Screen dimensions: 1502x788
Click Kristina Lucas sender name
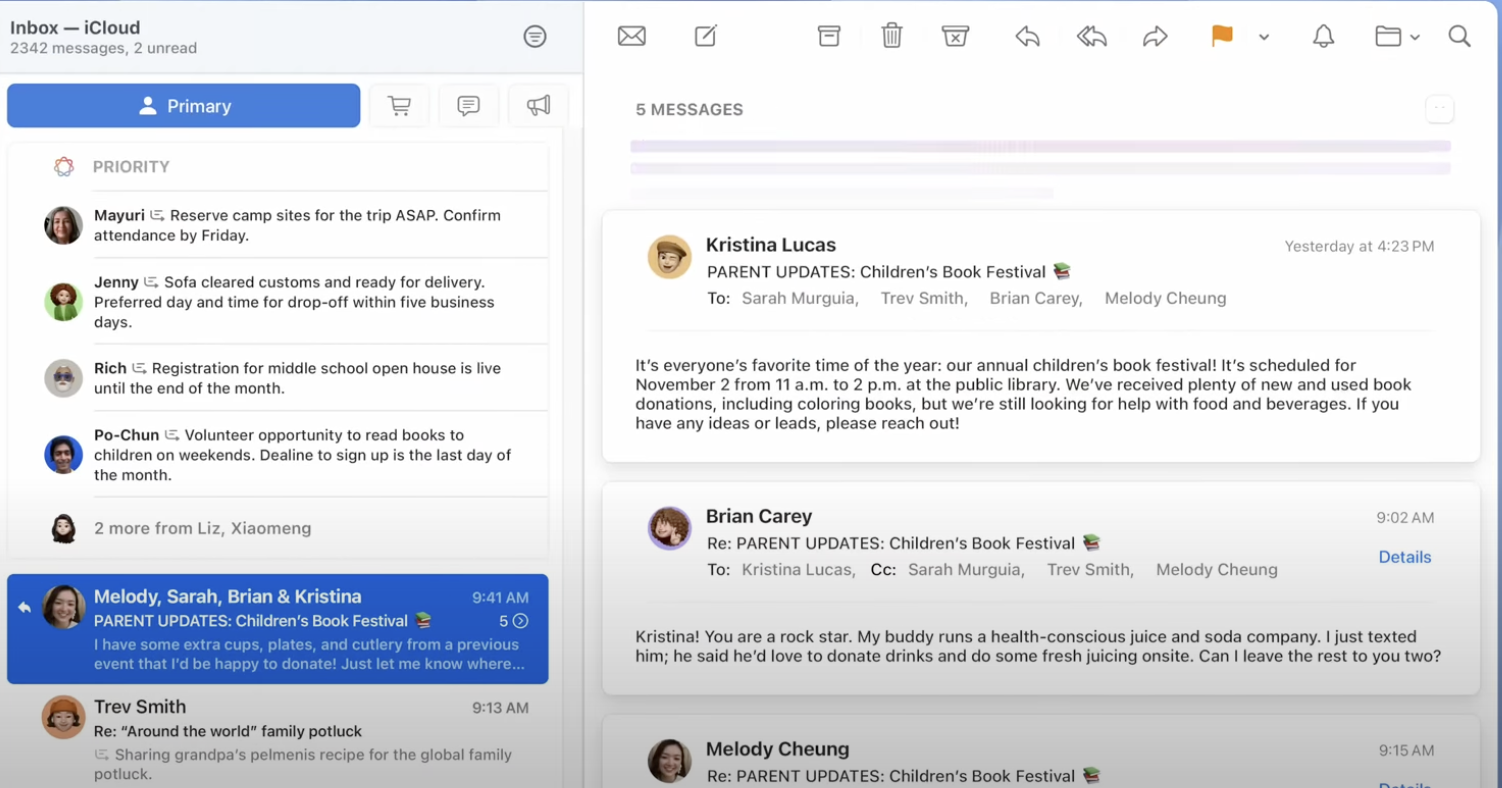771,245
